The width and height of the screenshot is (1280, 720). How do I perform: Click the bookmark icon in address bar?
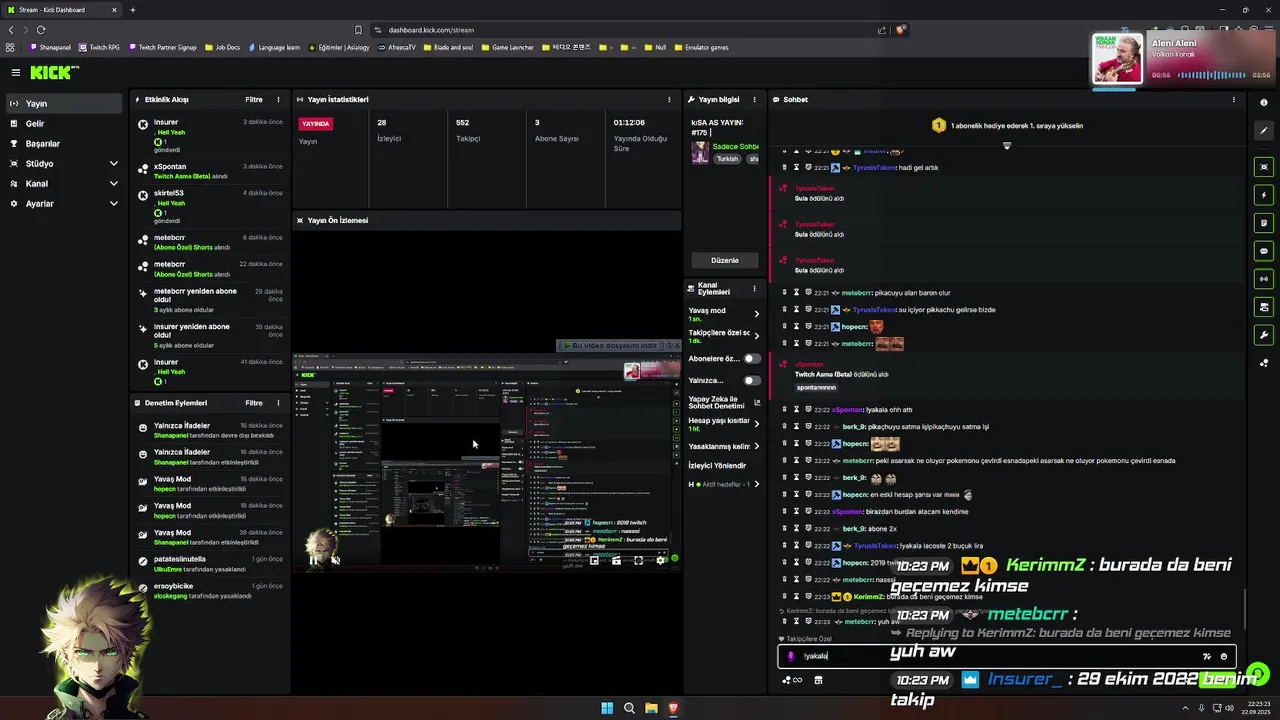pyautogui.click(x=358, y=30)
